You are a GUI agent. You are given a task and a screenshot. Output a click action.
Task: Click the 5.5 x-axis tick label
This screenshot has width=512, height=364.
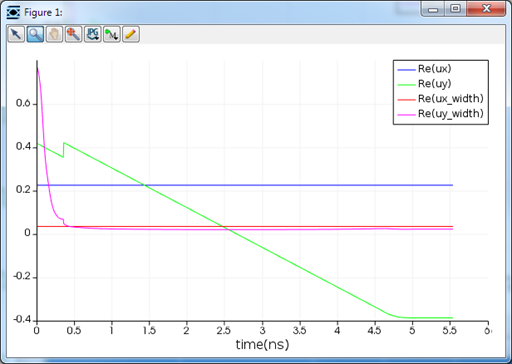[449, 330]
